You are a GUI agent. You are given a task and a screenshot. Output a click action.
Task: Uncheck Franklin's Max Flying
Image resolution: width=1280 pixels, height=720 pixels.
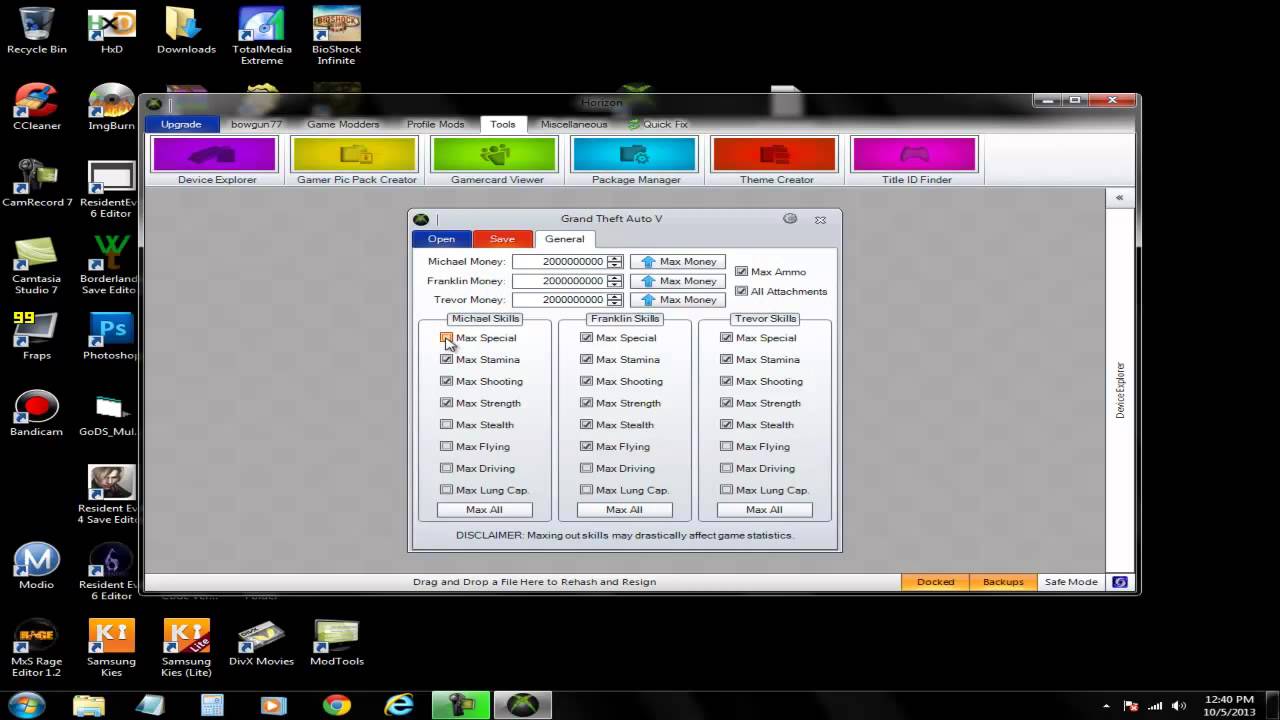pyautogui.click(x=586, y=447)
